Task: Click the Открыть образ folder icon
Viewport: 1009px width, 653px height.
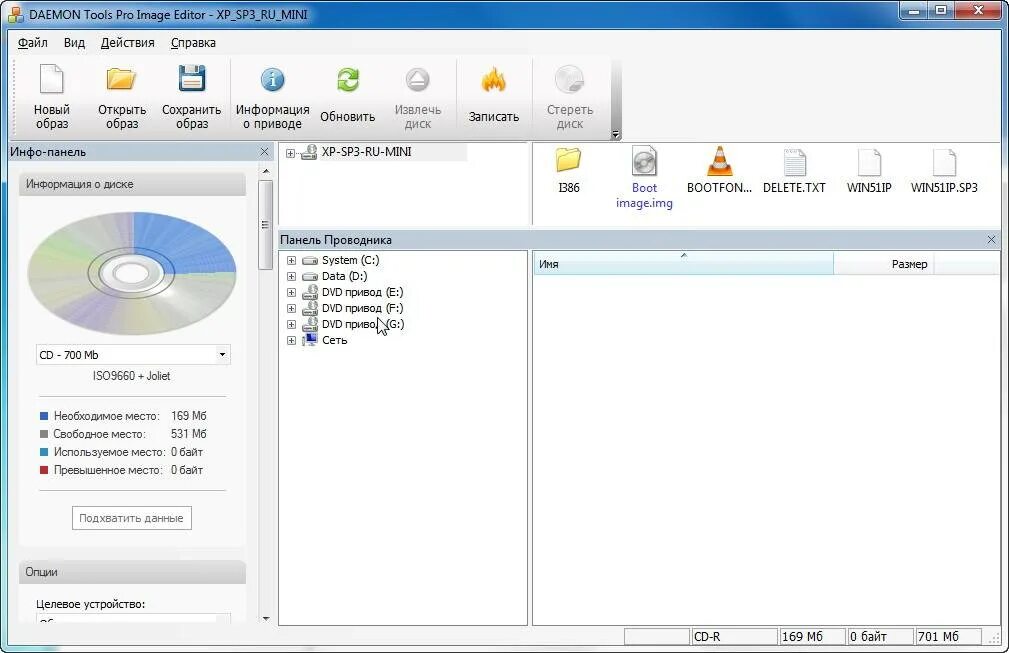Action: point(121,80)
